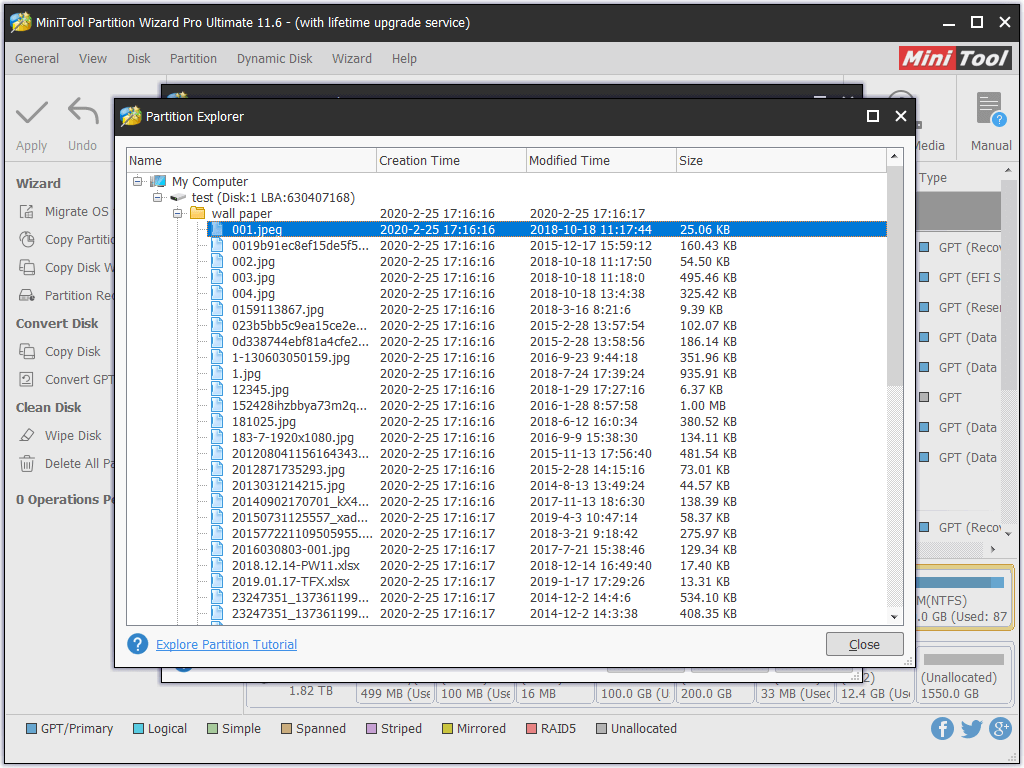
Task: Select the 2019.01.17-TFX.xlsx file row
Action: click(x=547, y=582)
